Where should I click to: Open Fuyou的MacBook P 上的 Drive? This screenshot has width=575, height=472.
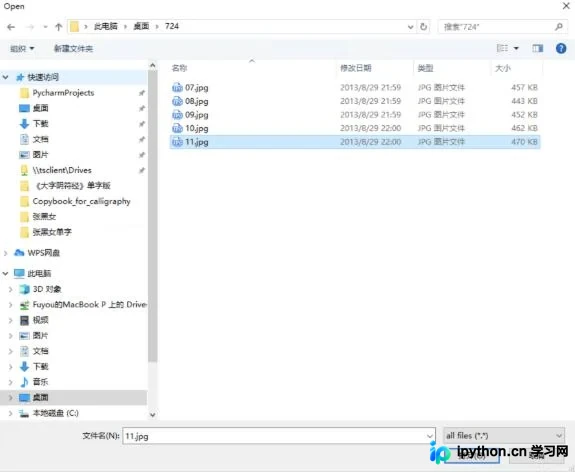[x=90, y=305]
